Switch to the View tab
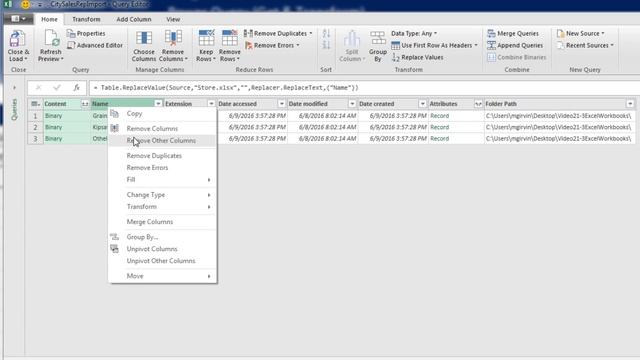Screen dimensions: 640x360 click(173, 19)
